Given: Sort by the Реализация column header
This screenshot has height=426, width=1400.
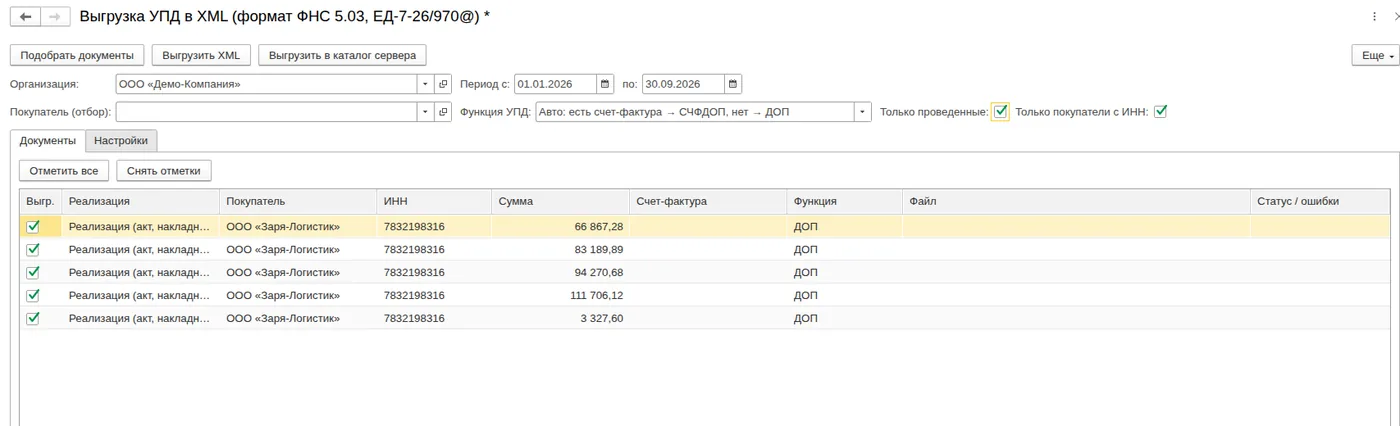Looking at the screenshot, I should coord(140,201).
